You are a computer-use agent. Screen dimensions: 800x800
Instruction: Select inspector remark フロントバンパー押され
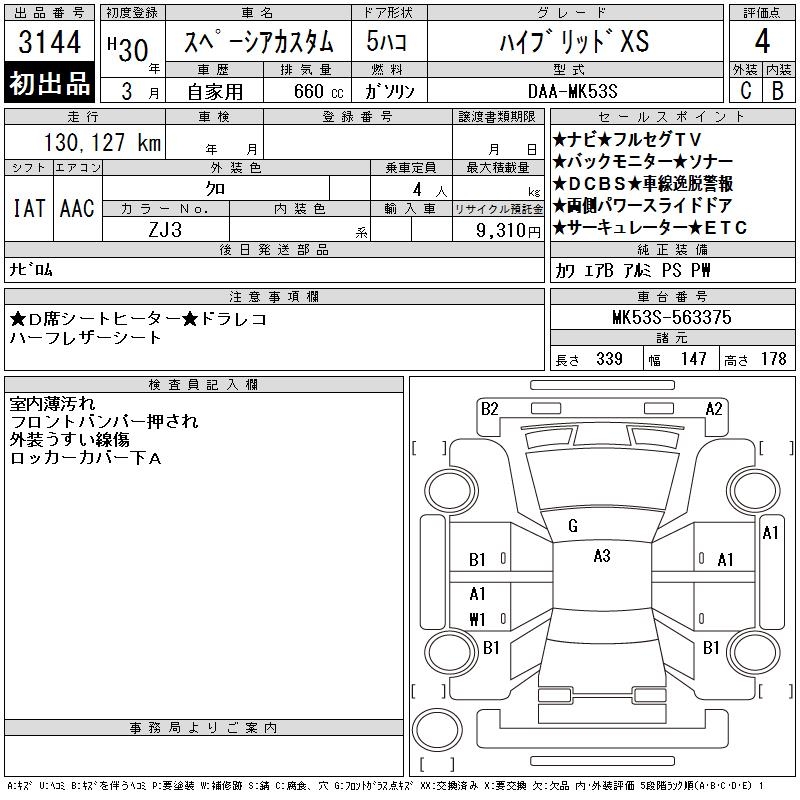coord(104,421)
